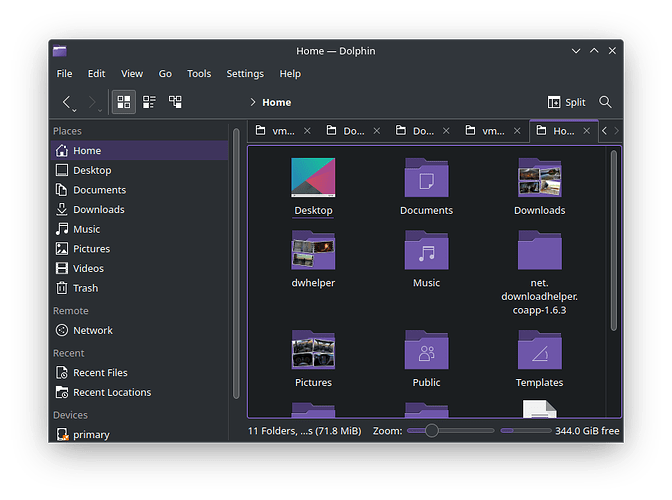Open Network under Remote
The height and width of the screenshot is (500, 672).
click(x=139, y=330)
